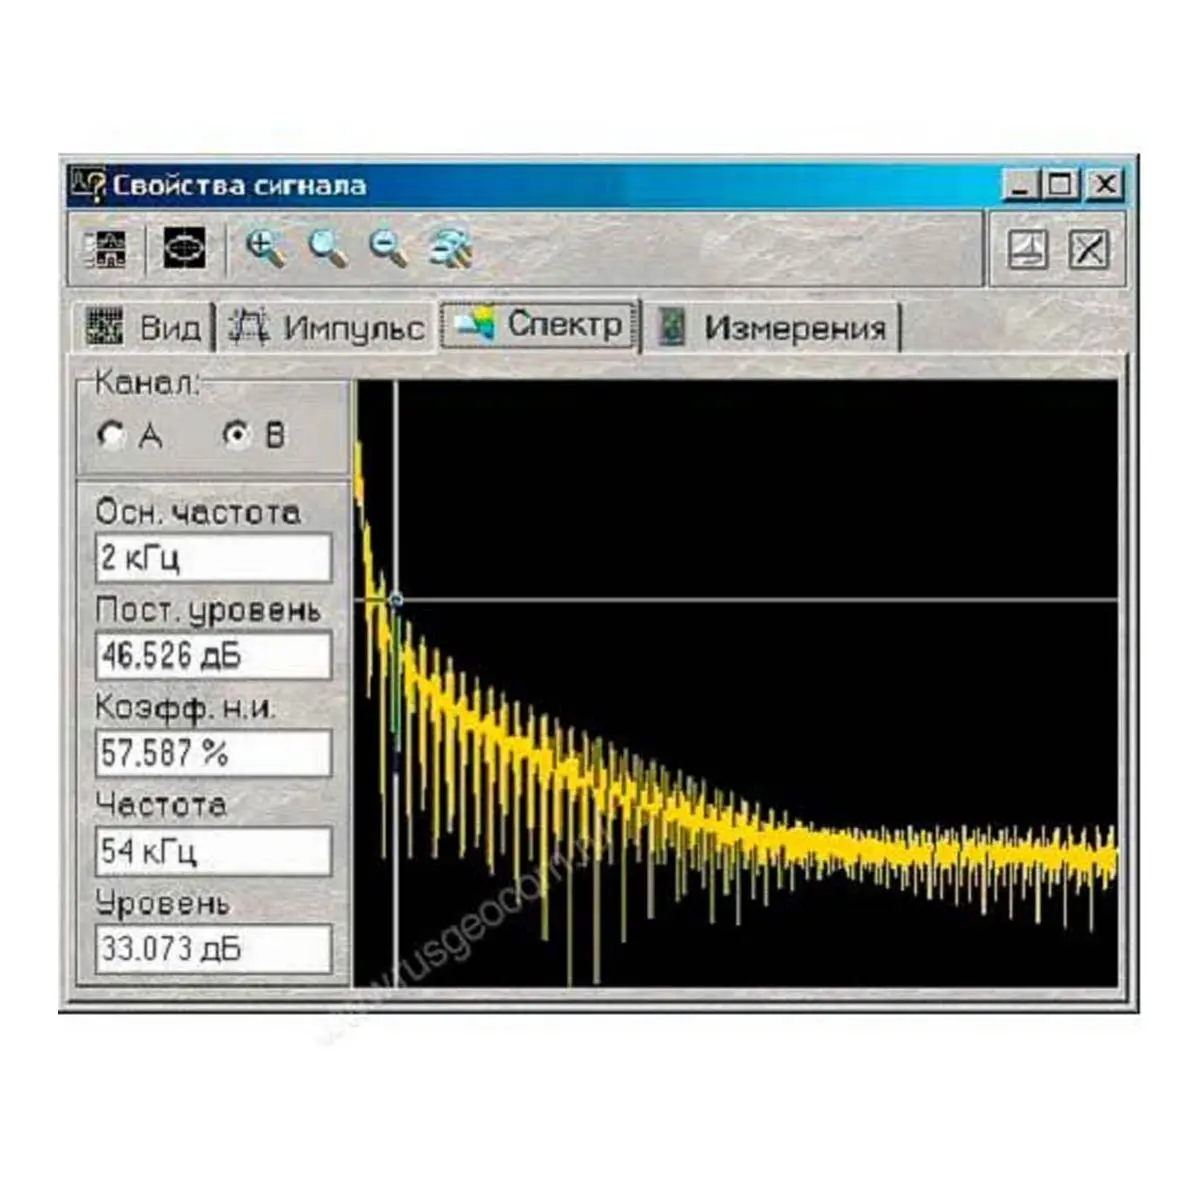Switch to the Вид tab

(x=145, y=328)
